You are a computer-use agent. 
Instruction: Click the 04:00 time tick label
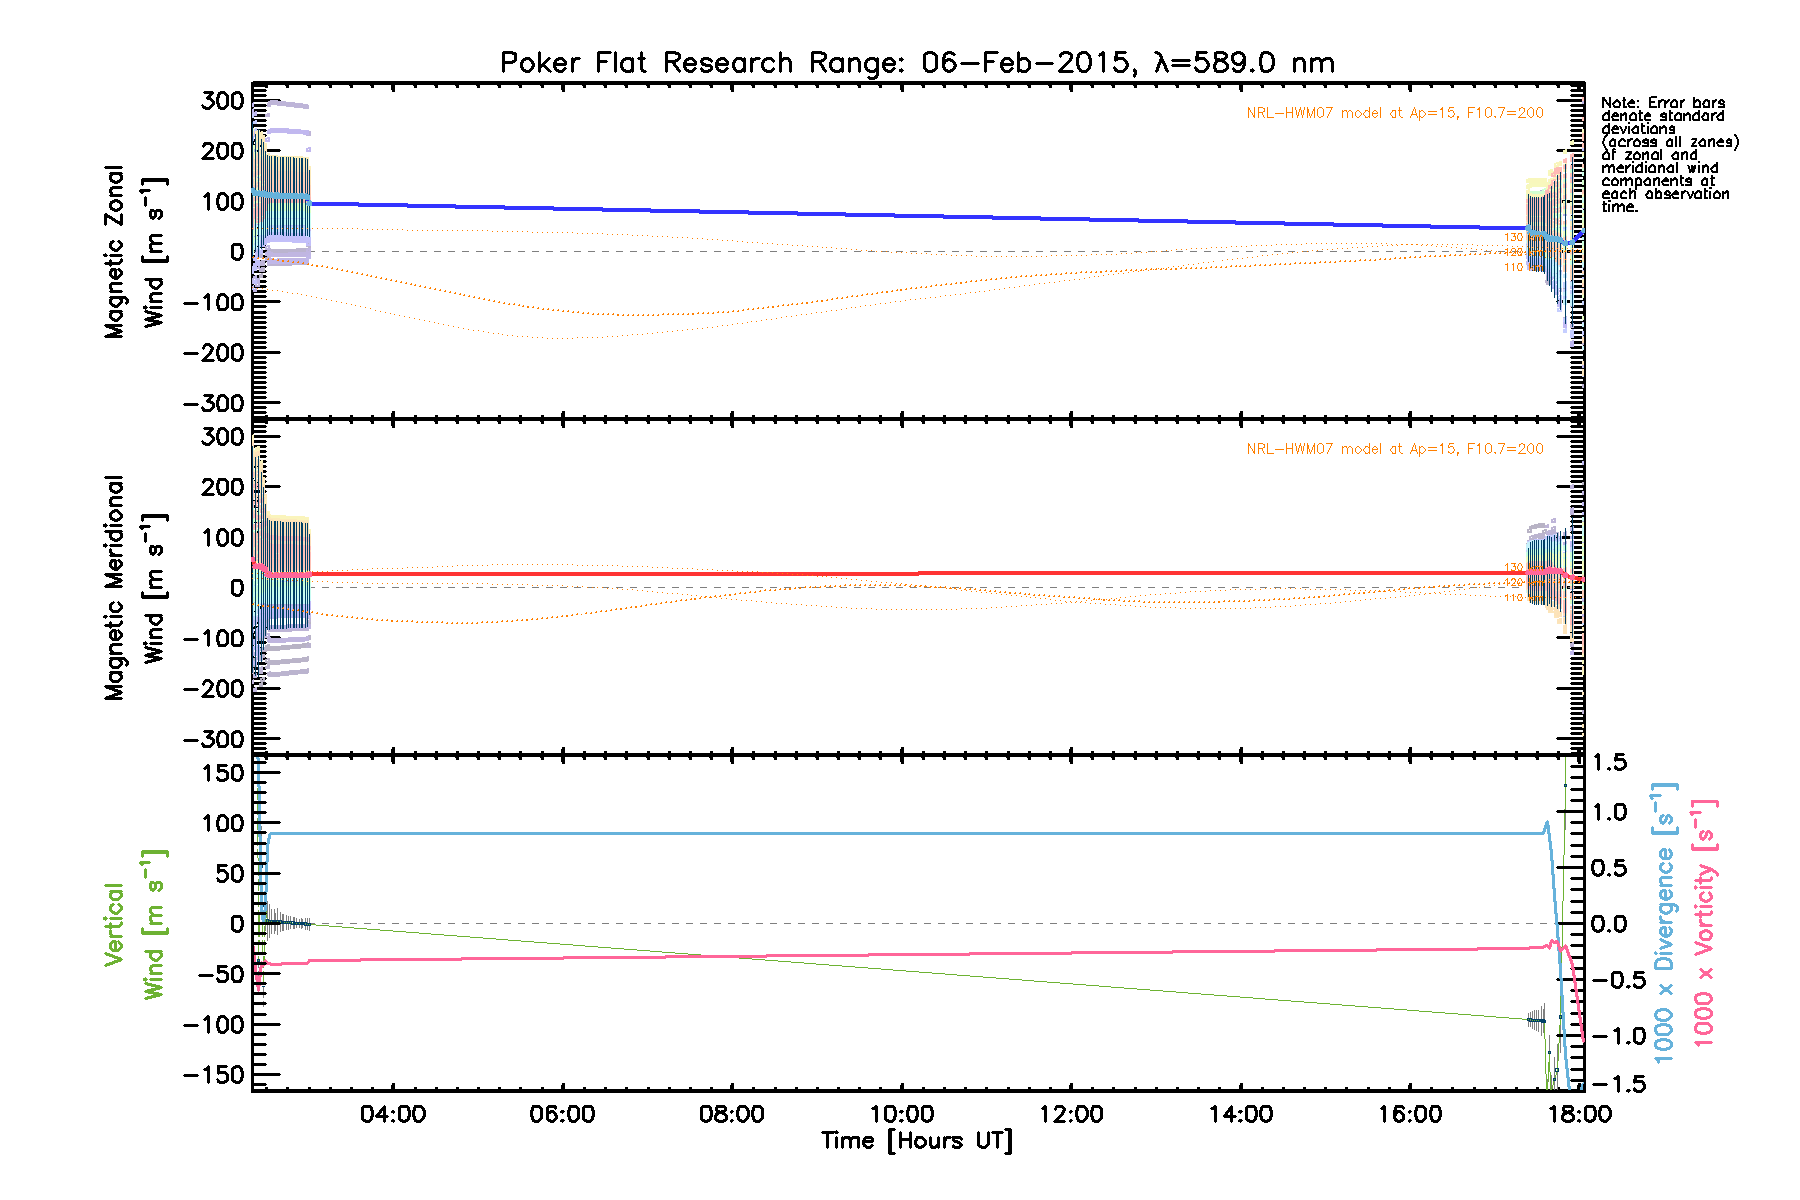393,1114
